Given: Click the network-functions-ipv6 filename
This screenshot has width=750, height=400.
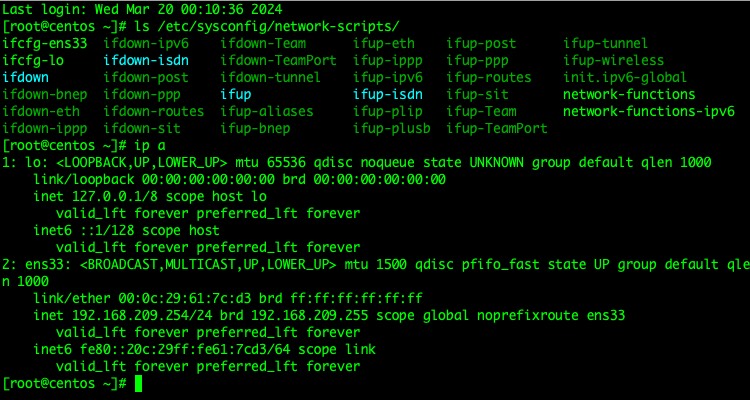Looking at the screenshot, I should coord(648,111).
